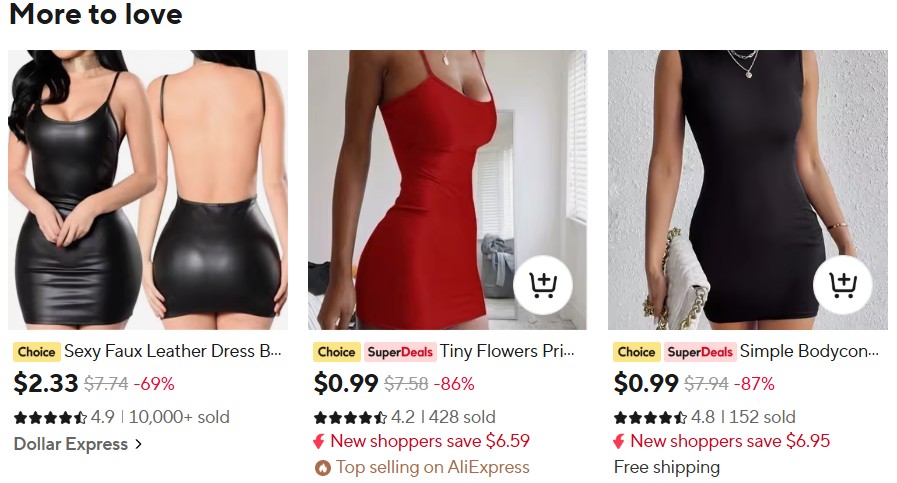897x483 pixels.
Task: Click the SuperDeals badge on Tiny Flowers dress
Action: [x=400, y=352]
